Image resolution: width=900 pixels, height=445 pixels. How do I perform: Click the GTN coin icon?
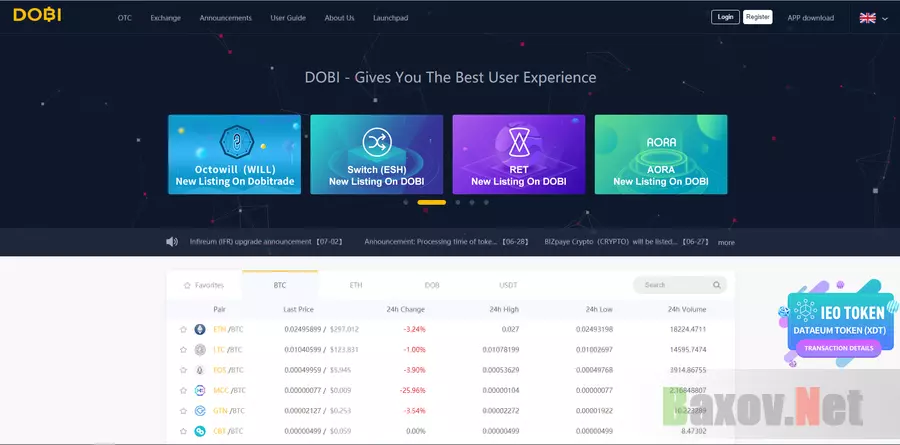click(x=200, y=411)
